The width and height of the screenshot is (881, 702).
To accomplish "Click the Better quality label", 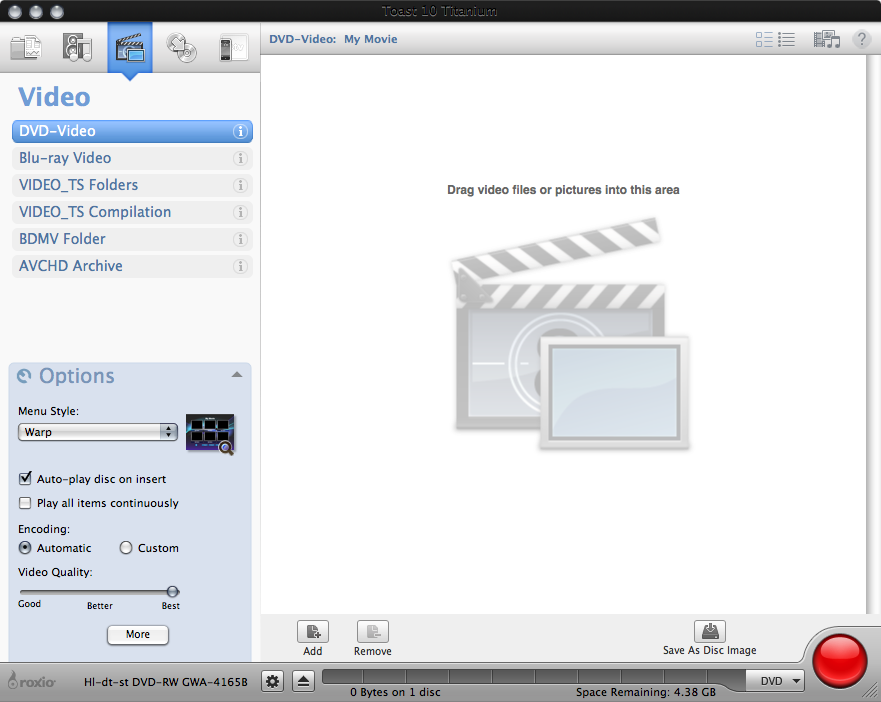I will (x=99, y=606).
